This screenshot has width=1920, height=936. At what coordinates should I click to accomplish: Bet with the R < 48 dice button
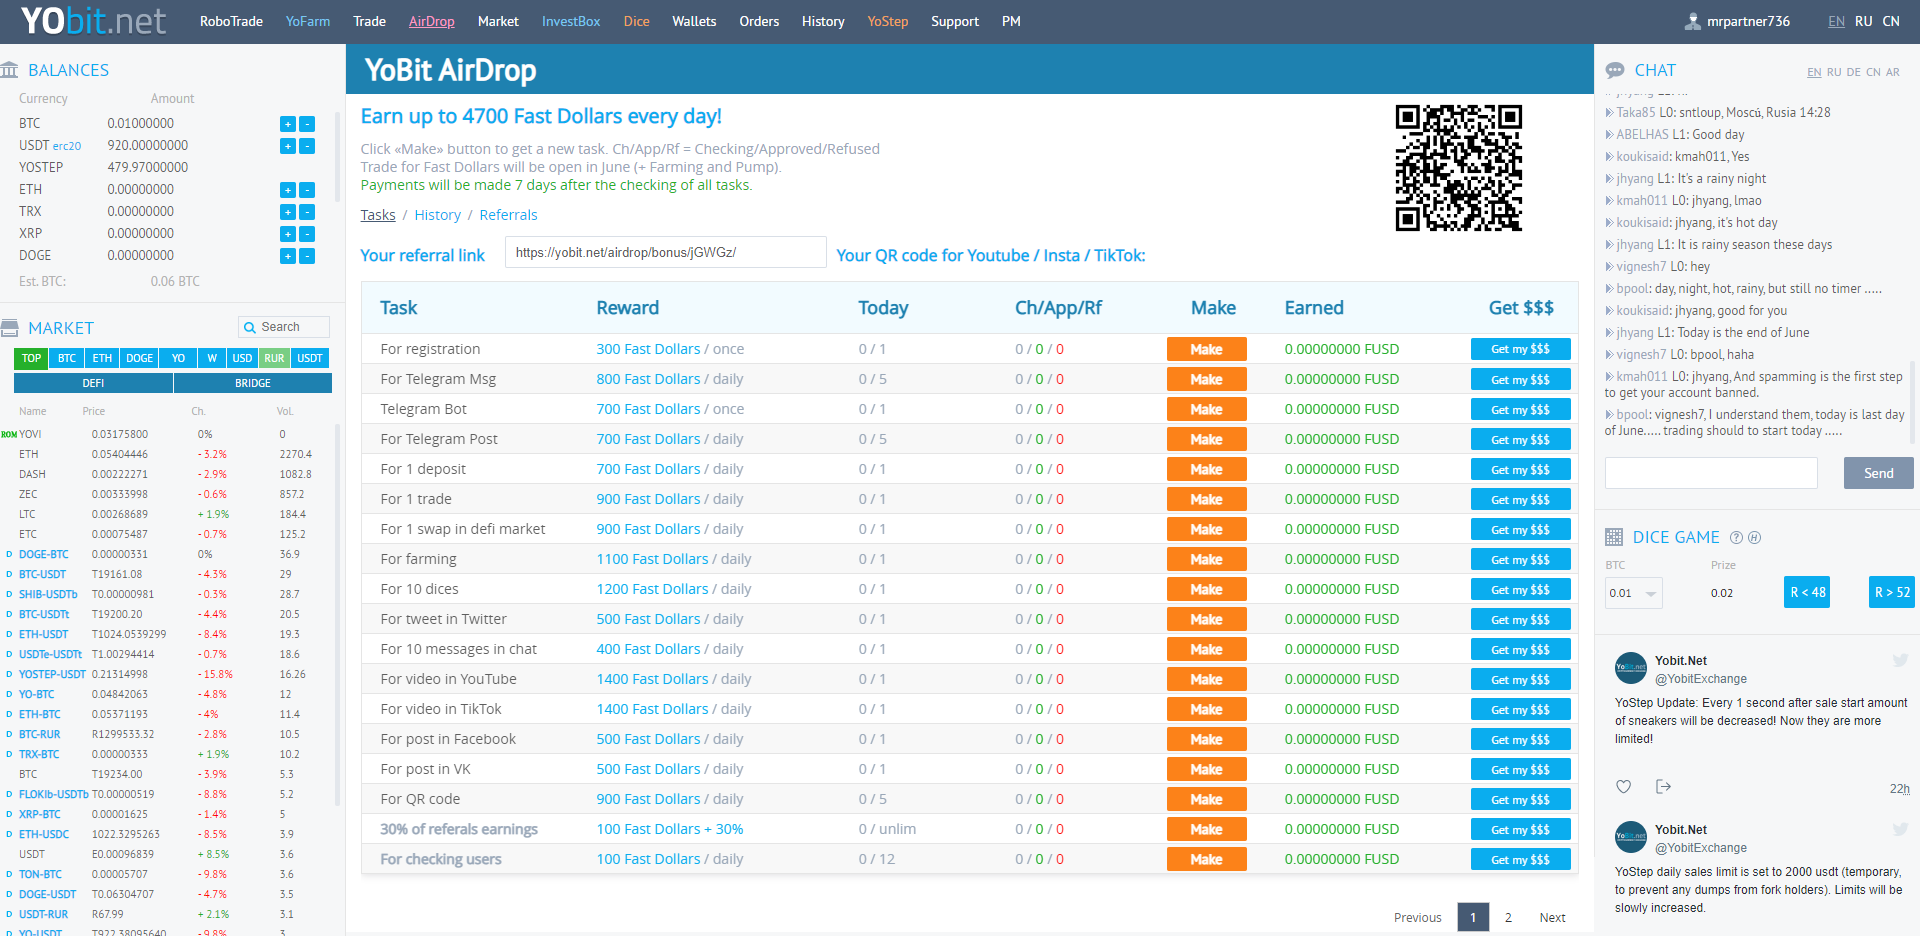[x=1807, y=592]
